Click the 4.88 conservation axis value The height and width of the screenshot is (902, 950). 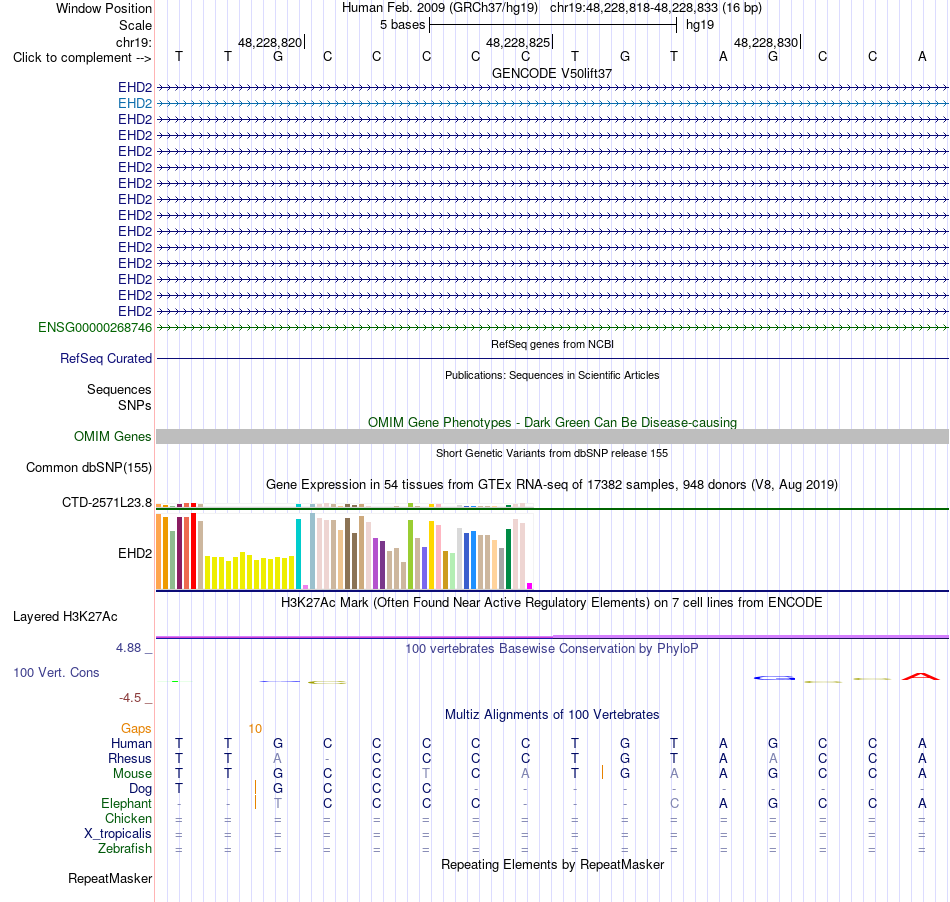[128, 648]
